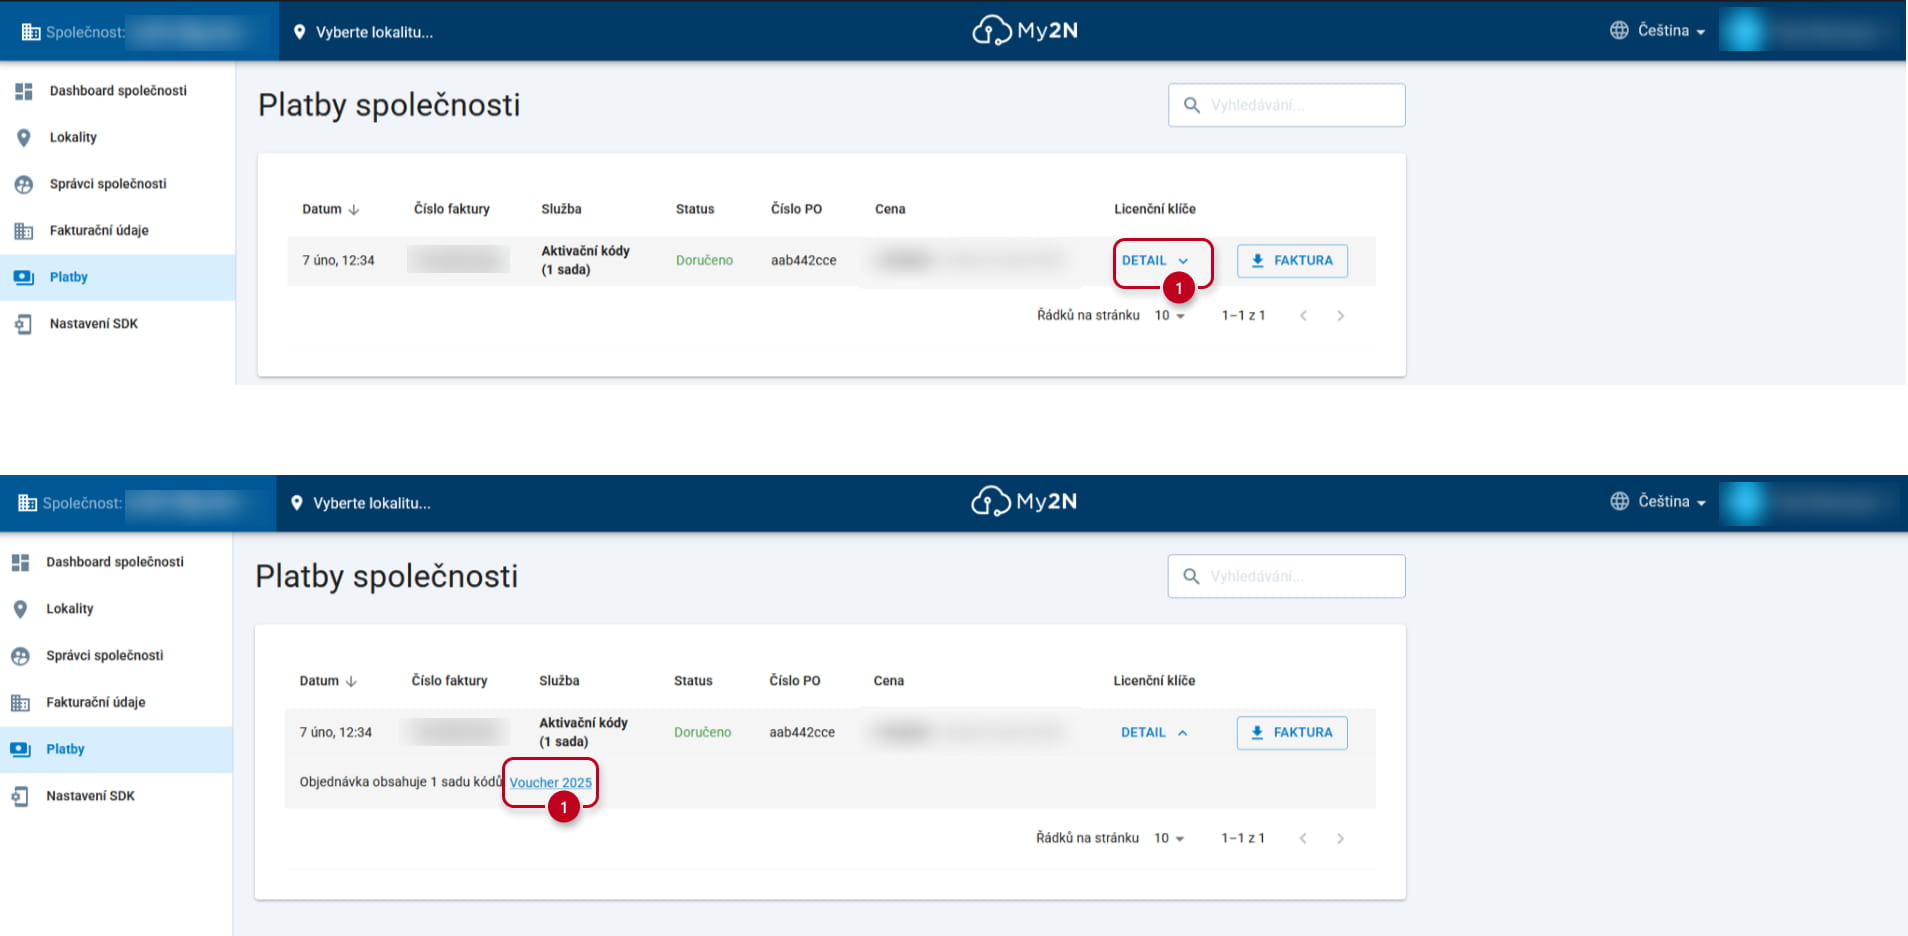Screen dimensions: 1908x936
Task: Select Fakturační údaje icon in lower sidebar
Action: 21,703
